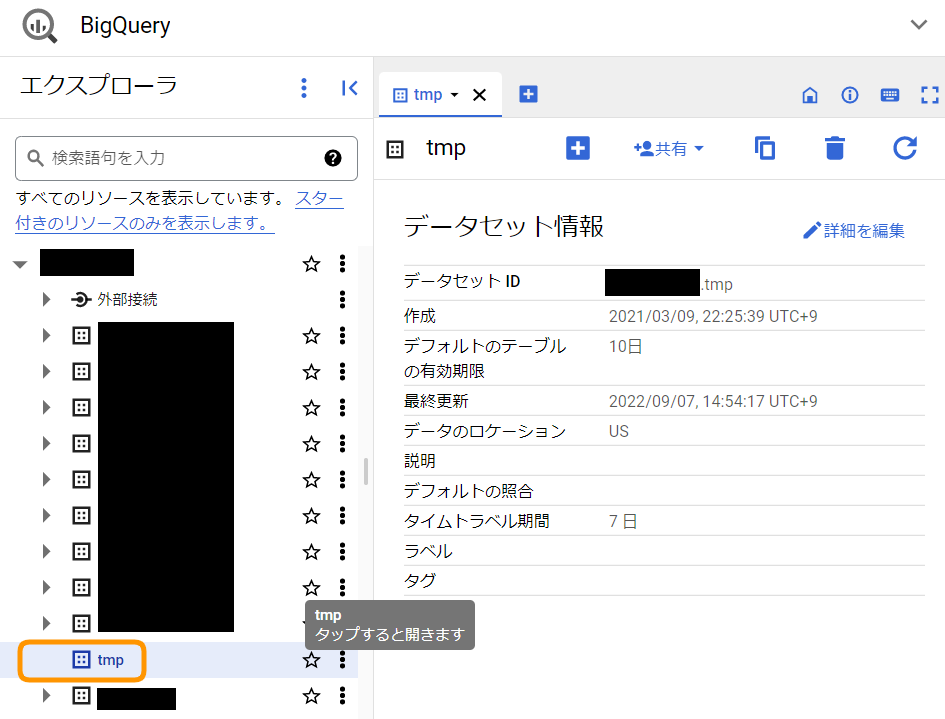945x719 pixels.
Task: Expand first dataset under 外部接続
Action: (x=46, y=335)
